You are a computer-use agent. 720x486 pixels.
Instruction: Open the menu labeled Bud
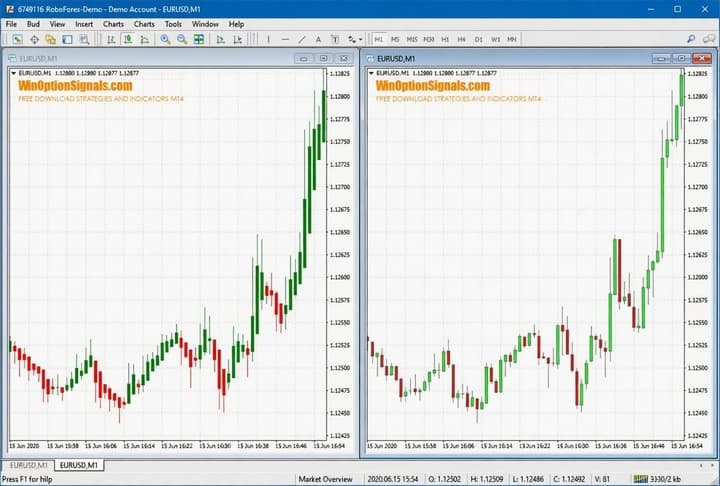point(33,24)
